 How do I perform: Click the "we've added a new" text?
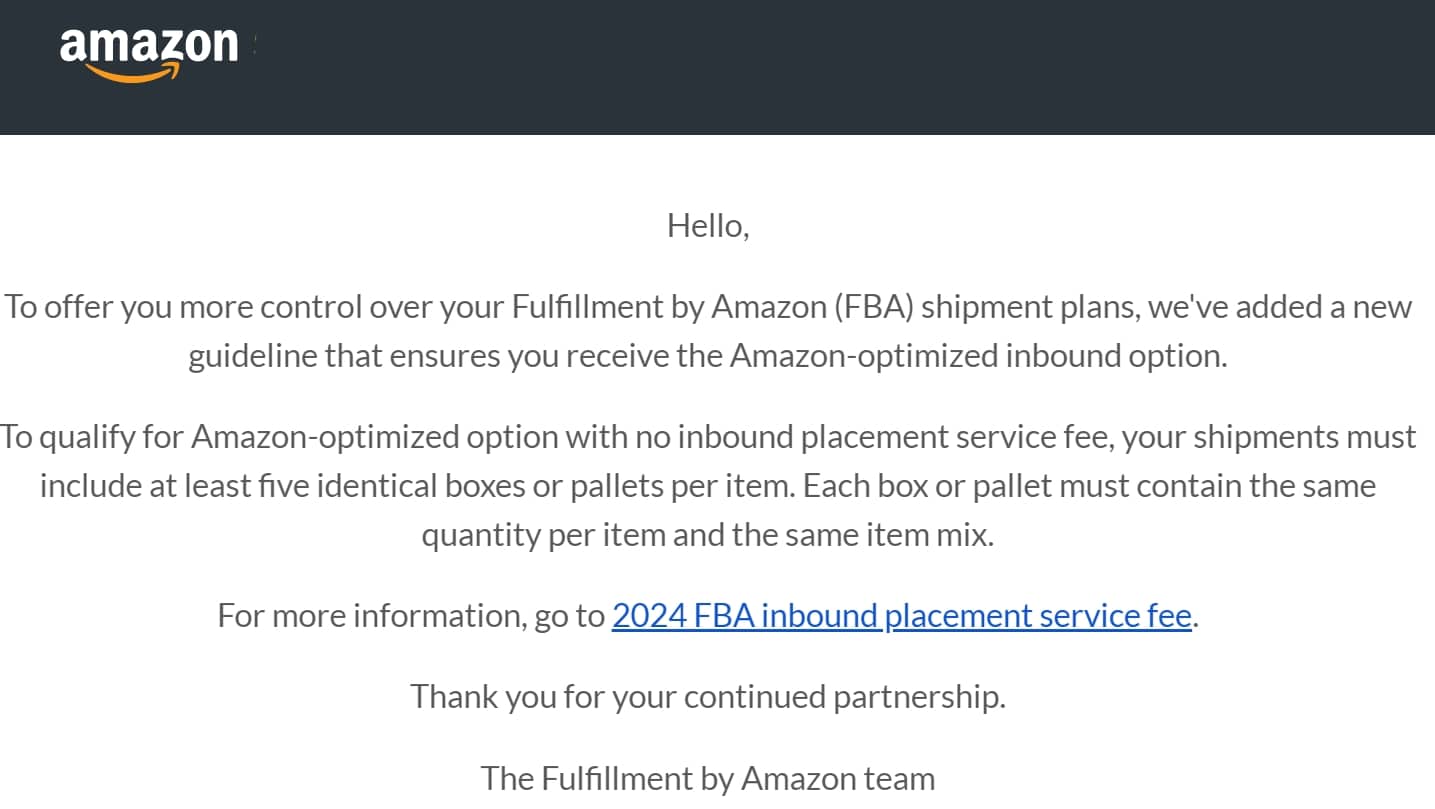click(x=1280, y=306)
